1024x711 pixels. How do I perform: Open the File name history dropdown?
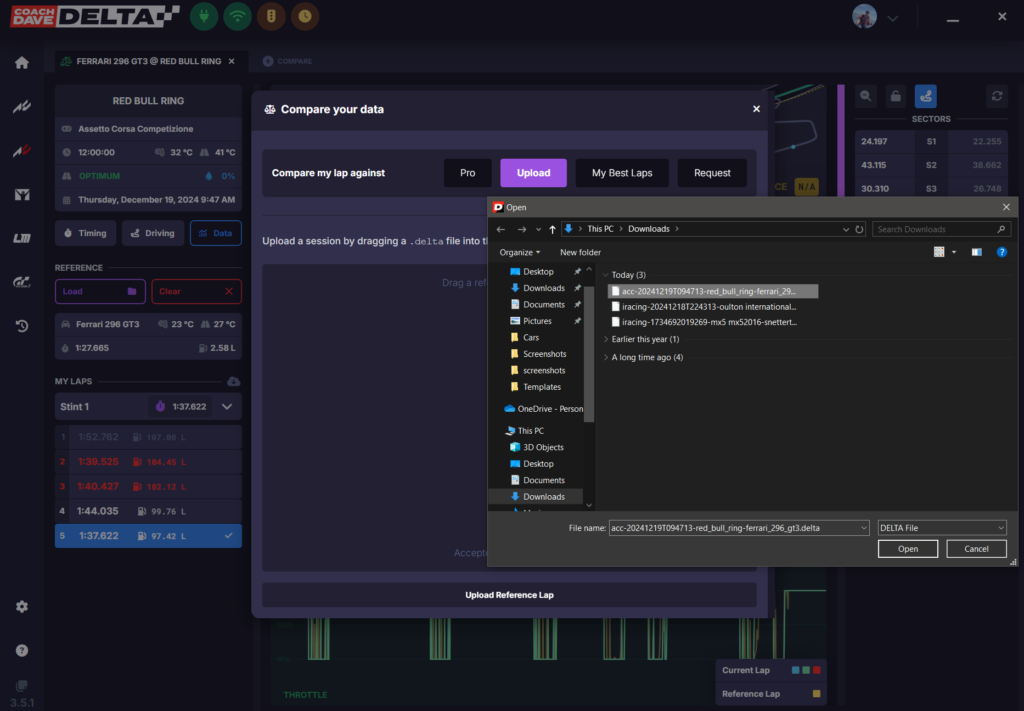(863, 528)
